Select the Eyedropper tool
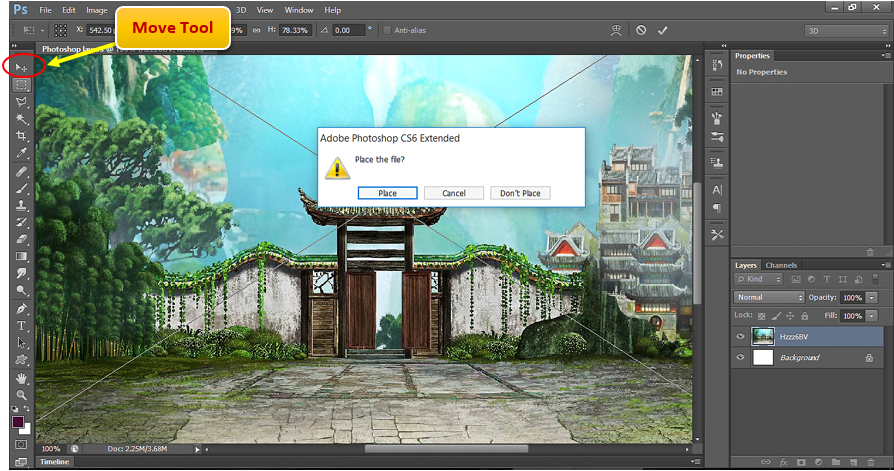 (x=21, y=153)
